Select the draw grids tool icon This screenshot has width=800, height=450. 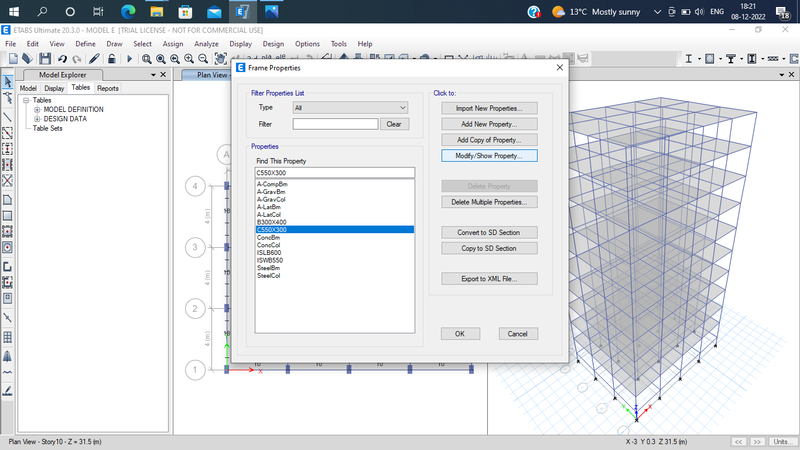tap(8, 337)
